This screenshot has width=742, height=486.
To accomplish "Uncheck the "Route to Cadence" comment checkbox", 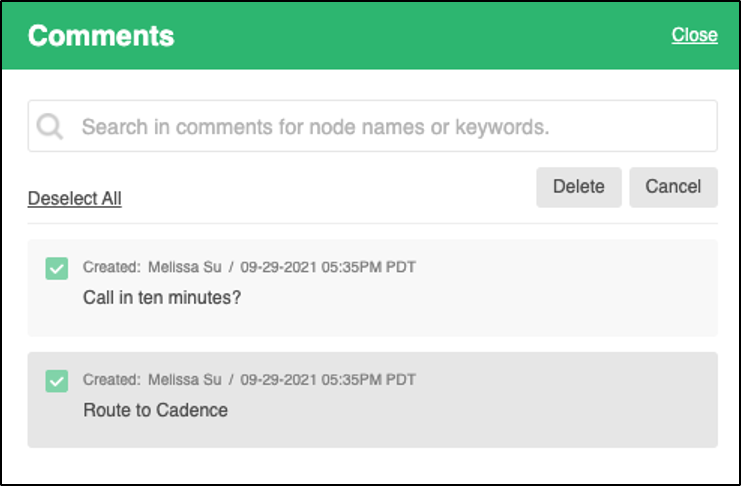I will (x=57, y=380).
